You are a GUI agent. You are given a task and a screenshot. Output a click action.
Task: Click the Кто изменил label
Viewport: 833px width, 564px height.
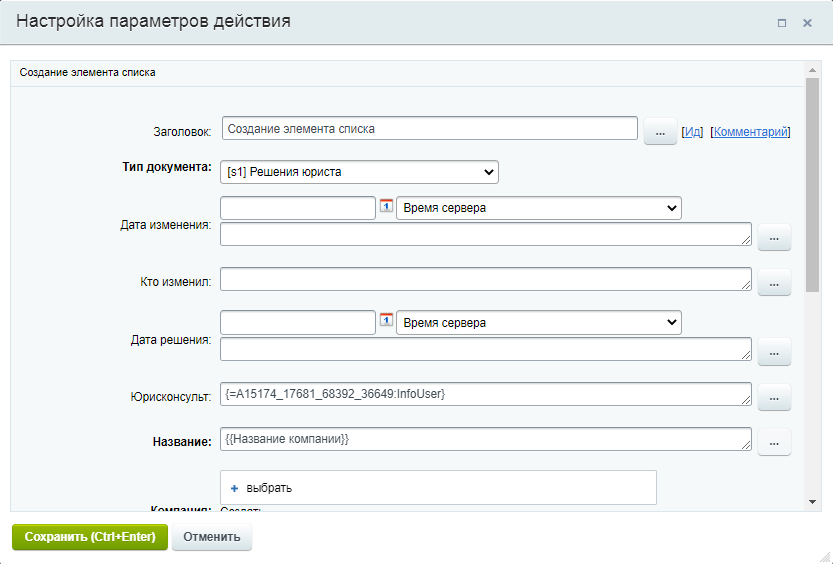(175, 282)
